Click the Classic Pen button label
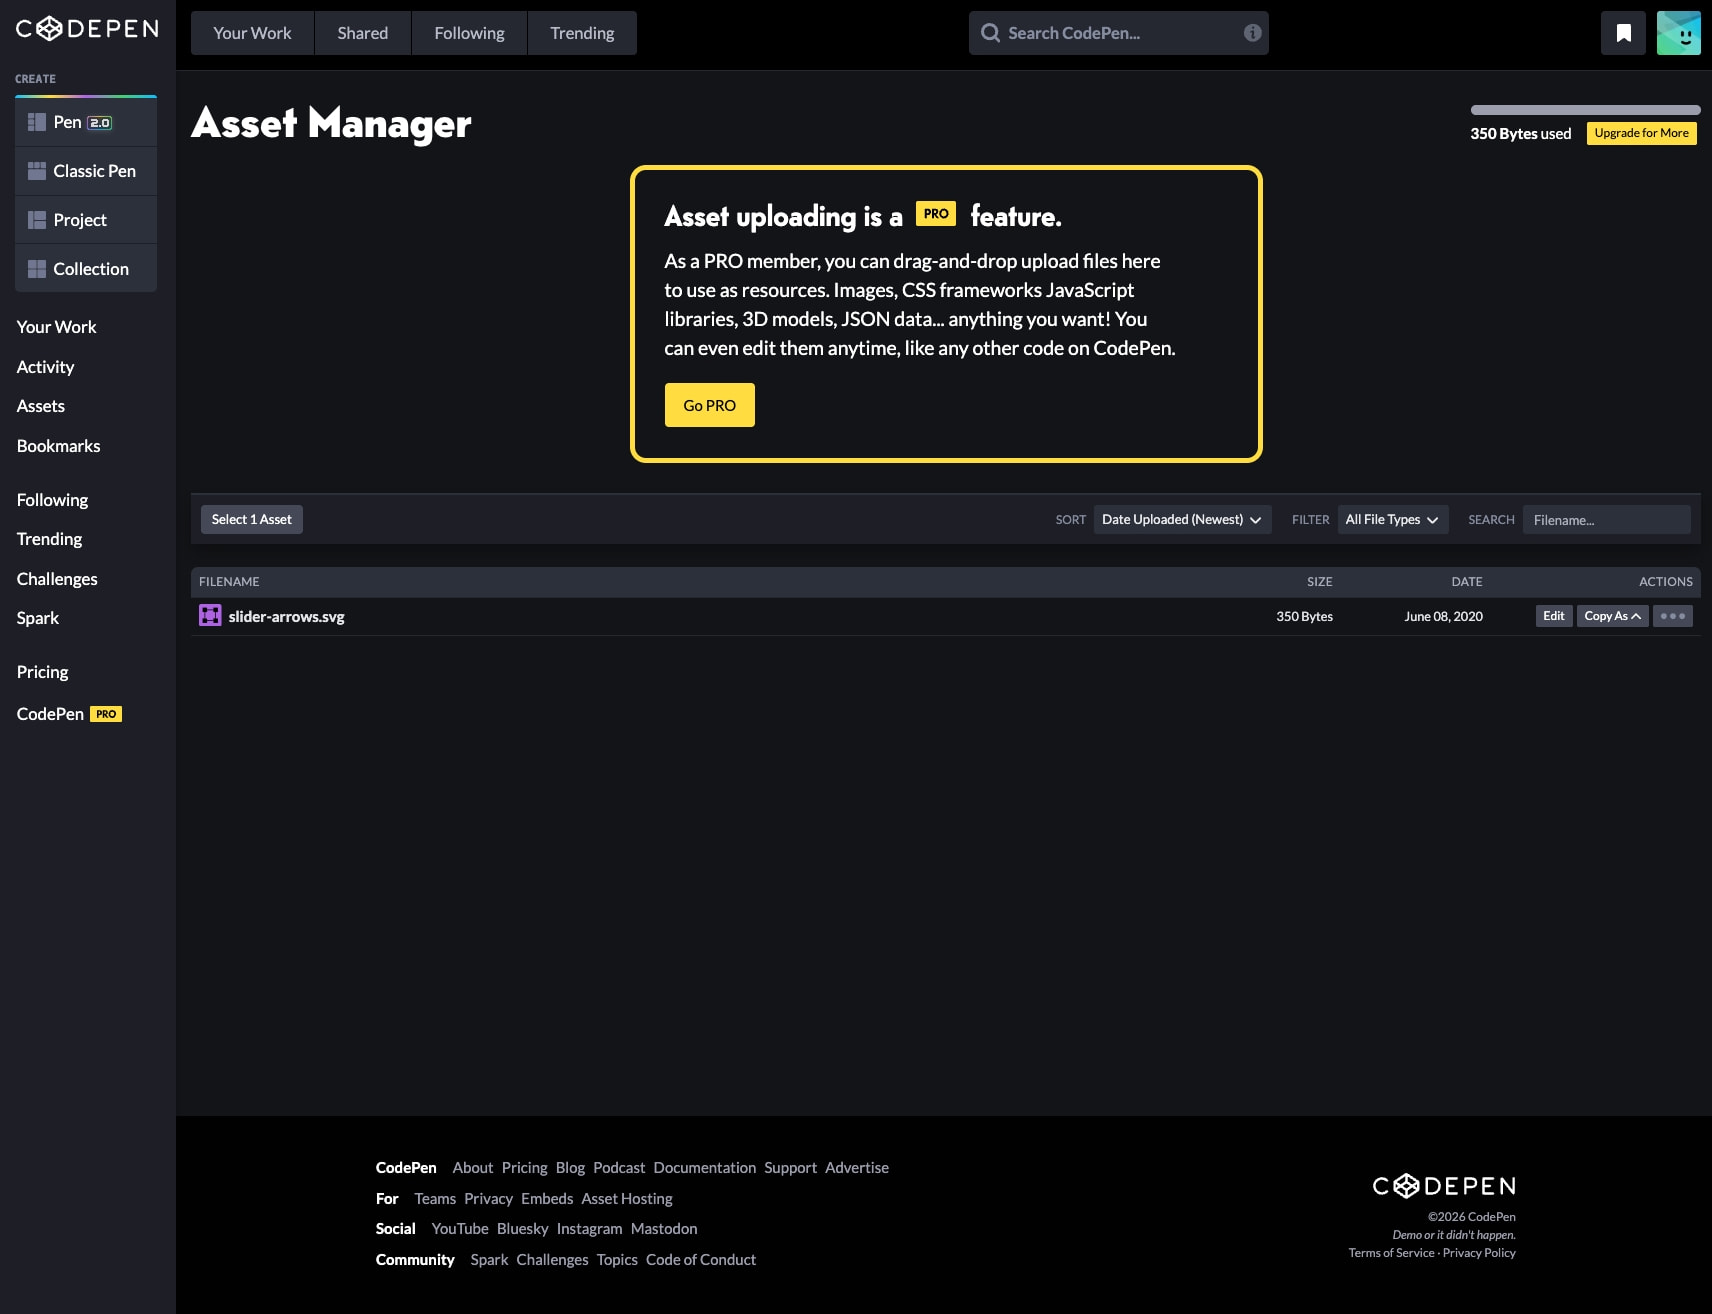 point(95,171)
